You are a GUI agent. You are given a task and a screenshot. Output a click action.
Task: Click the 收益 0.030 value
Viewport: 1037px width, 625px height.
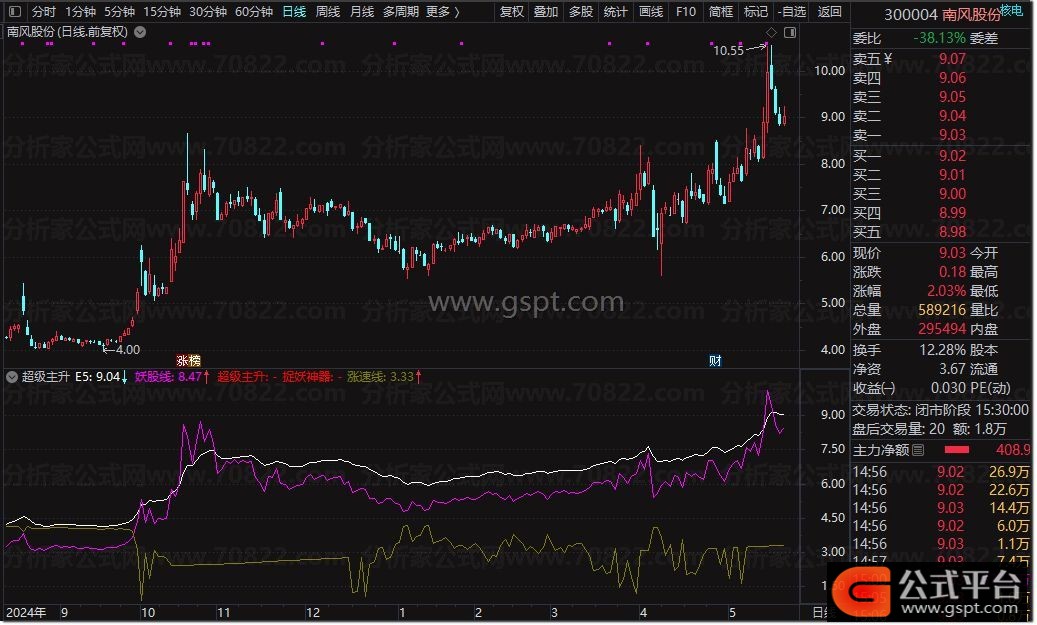click(x=948, y=388)
